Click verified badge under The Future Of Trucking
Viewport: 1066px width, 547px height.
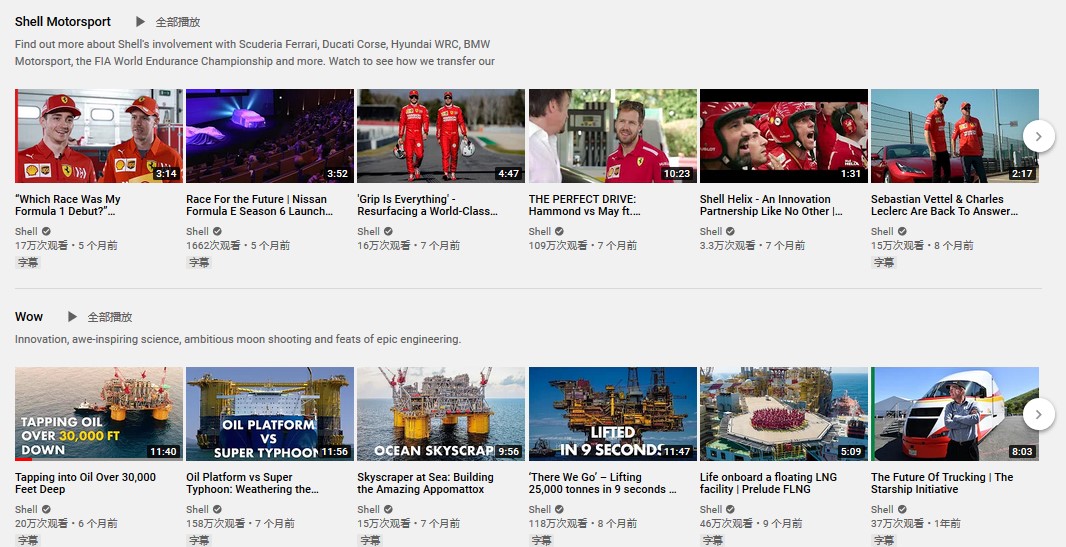(901, 509)
